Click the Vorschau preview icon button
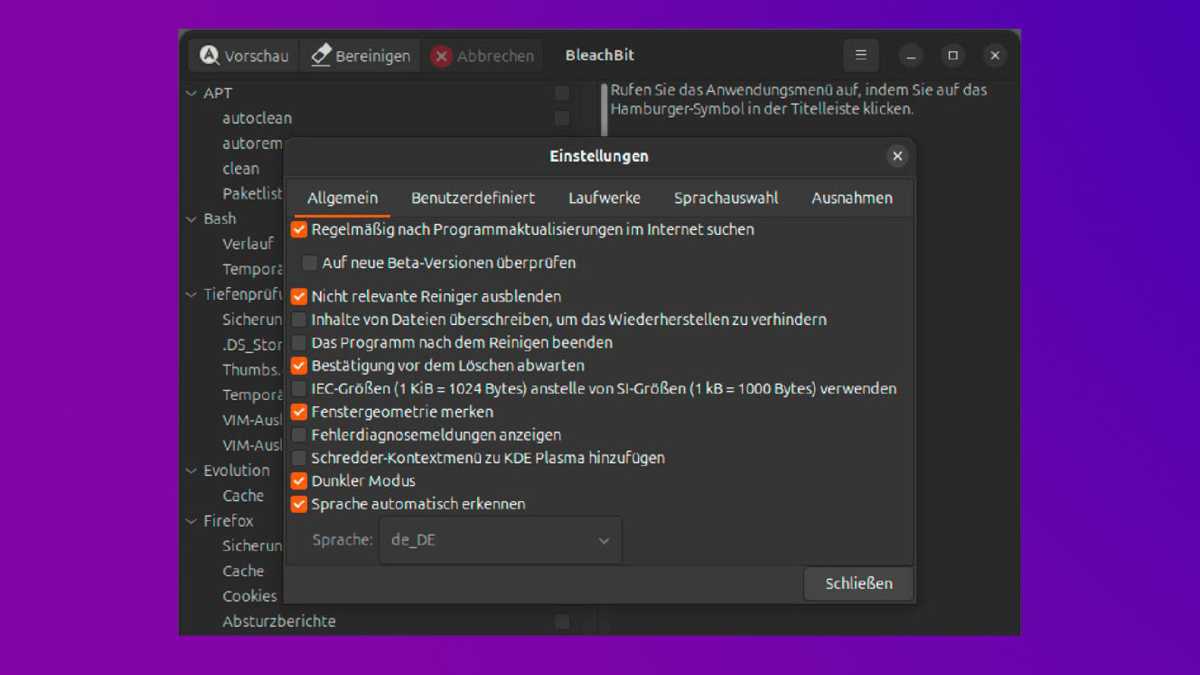Image resolution: width=1200 pixels, height=675 pixels. (243, 56)
